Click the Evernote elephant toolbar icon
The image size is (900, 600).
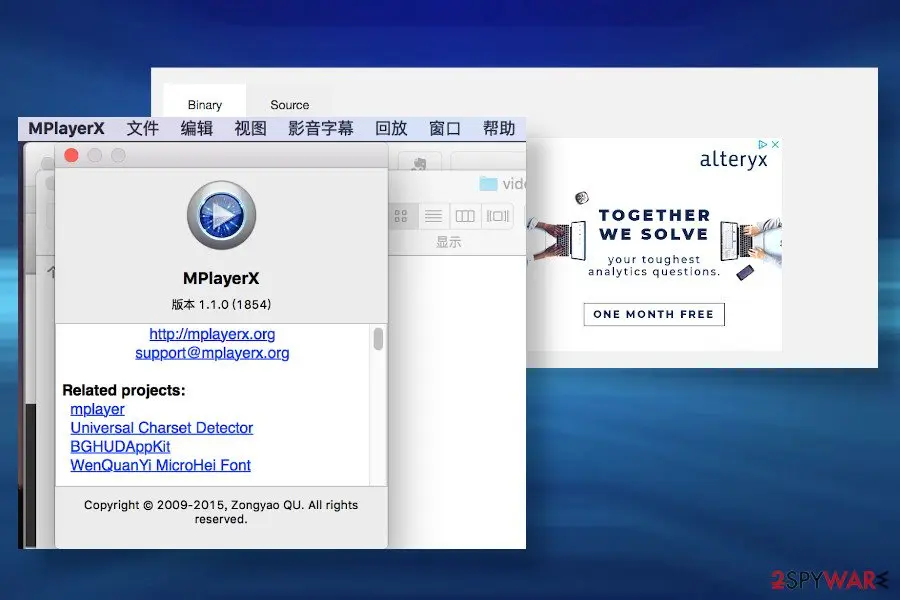pyautogui.click(x=420, y=164)
